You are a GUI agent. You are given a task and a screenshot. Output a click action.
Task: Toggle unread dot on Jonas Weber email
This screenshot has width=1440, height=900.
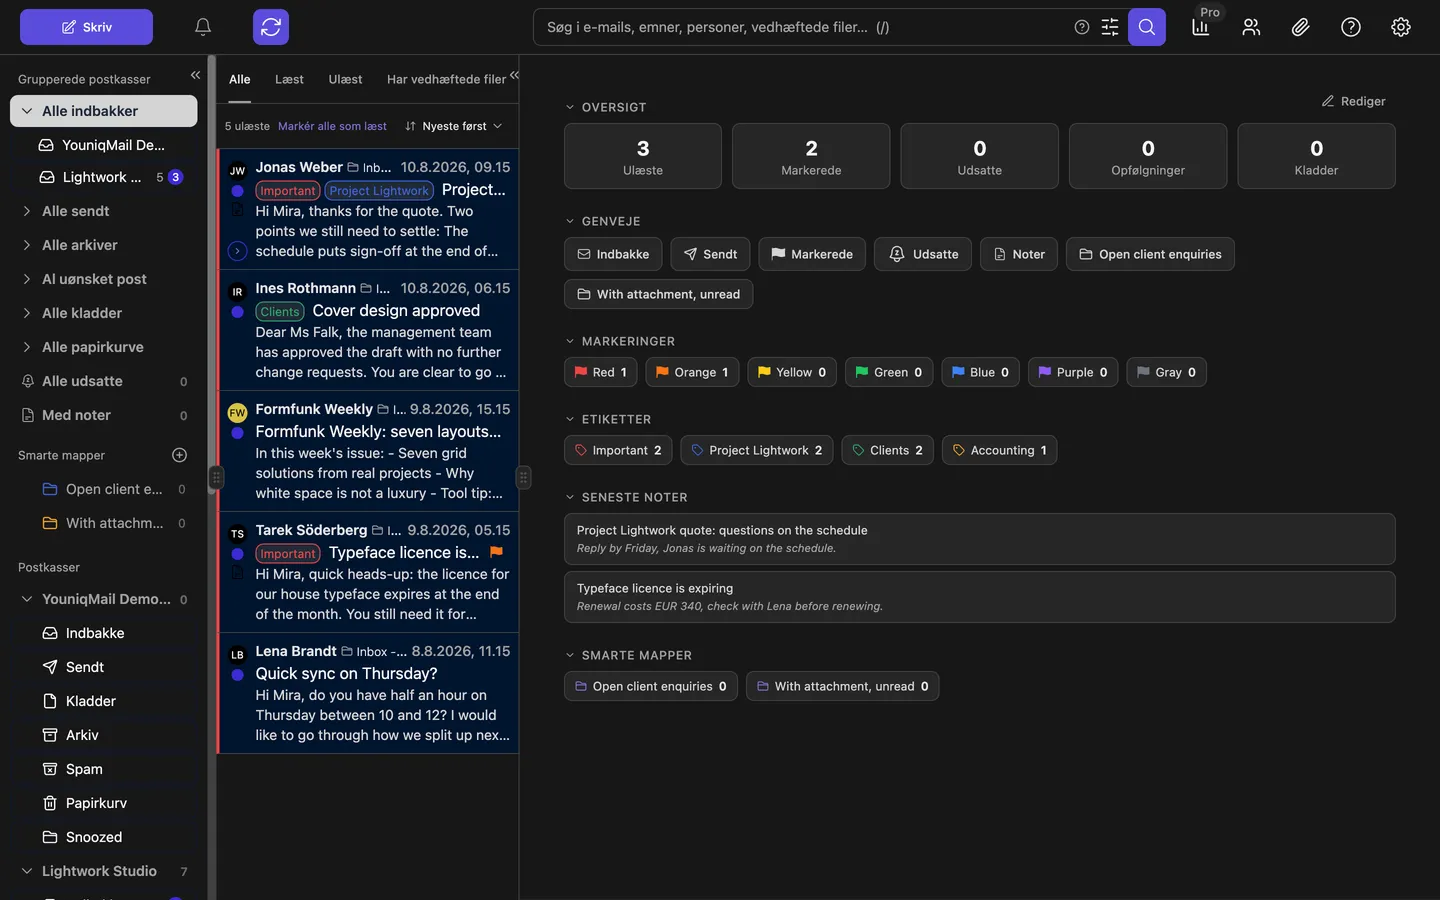pos(237,191)
